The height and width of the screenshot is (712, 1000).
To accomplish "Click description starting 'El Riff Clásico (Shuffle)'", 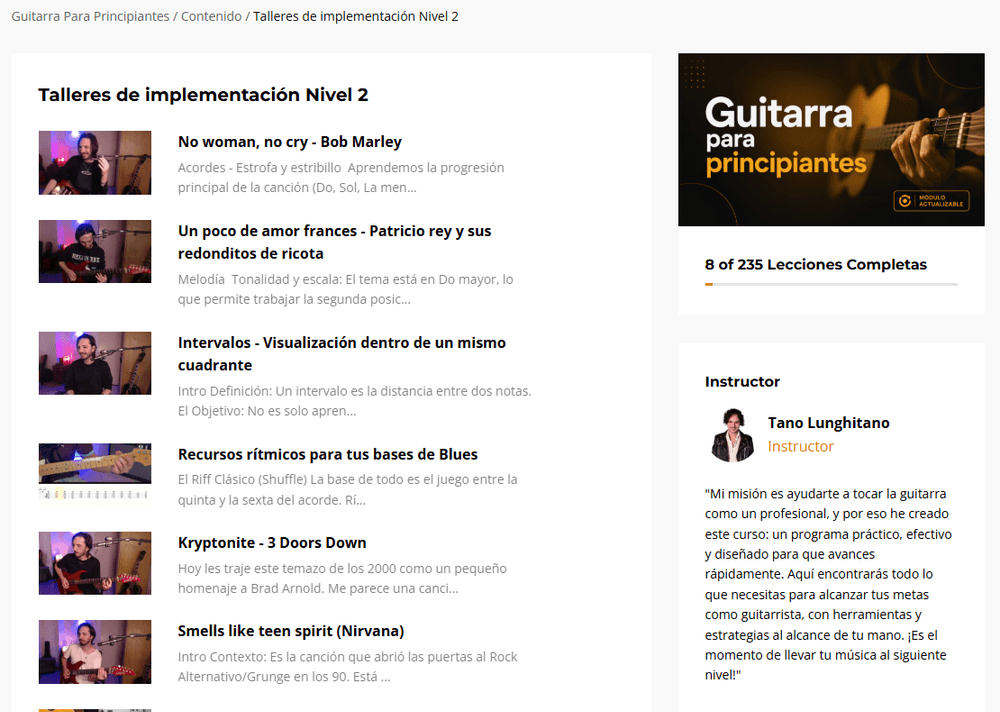I will tap(348, 490).
